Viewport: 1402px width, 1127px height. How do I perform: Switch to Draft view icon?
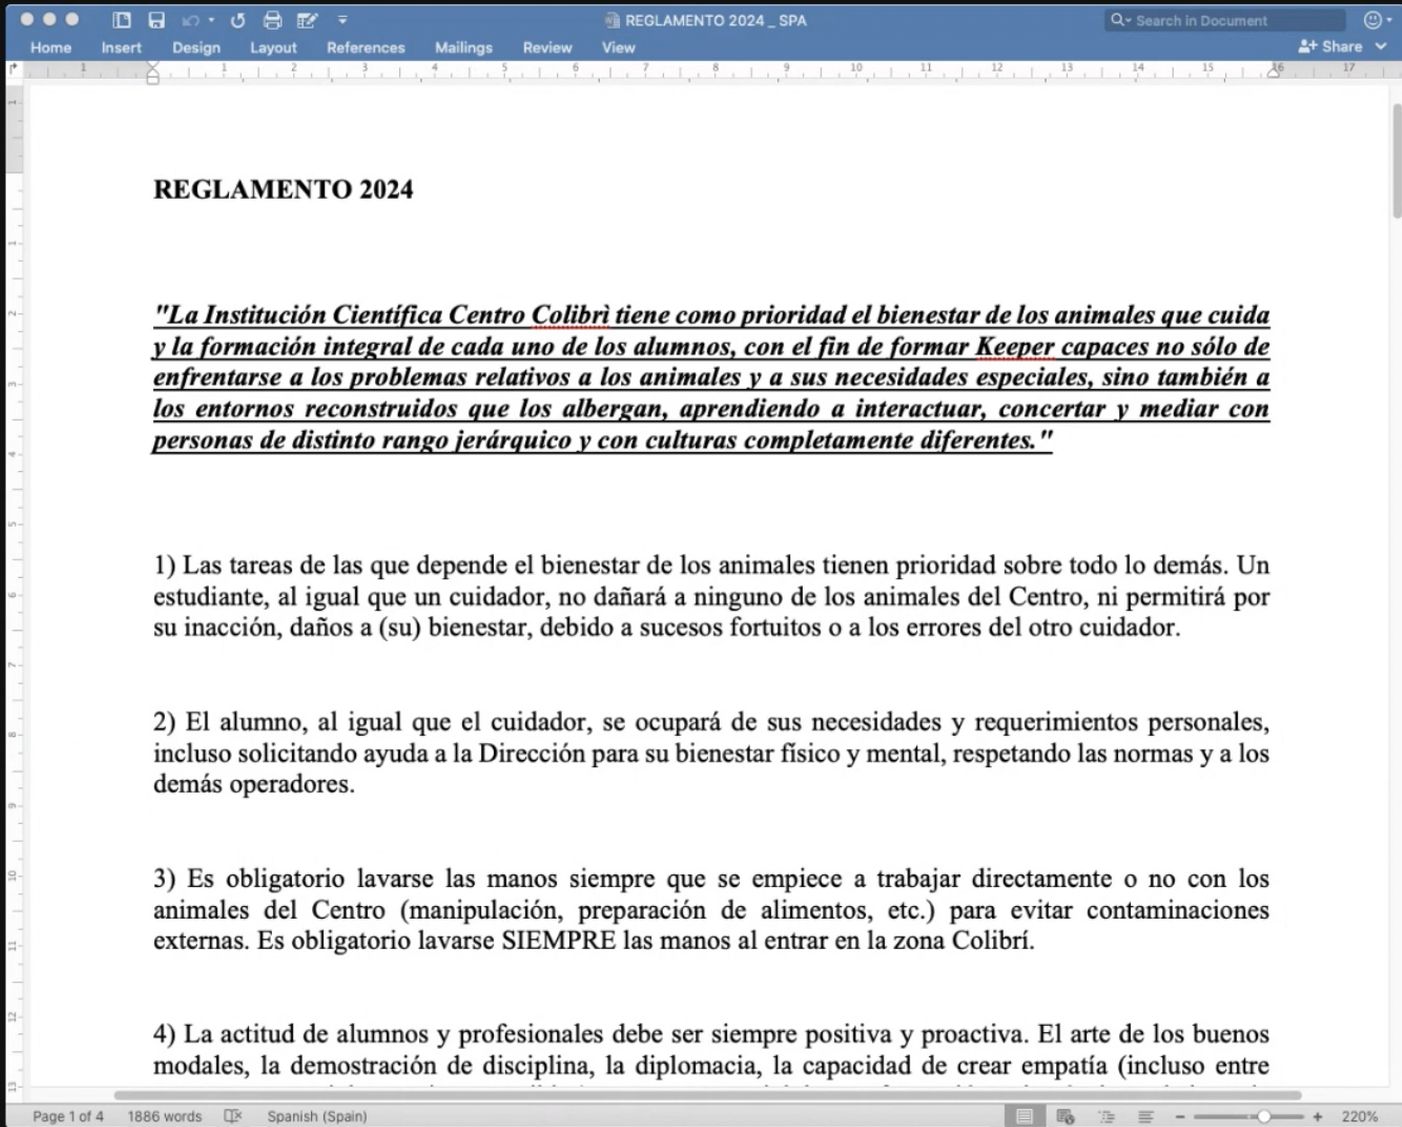click(x=1146, y=1116)
